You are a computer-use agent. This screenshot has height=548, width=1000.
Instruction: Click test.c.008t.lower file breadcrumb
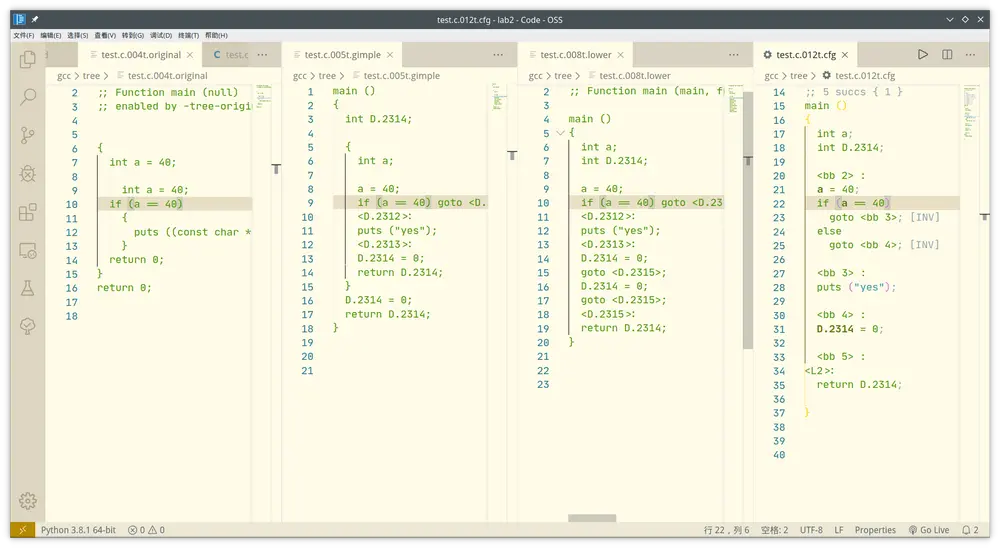point(635,76)
